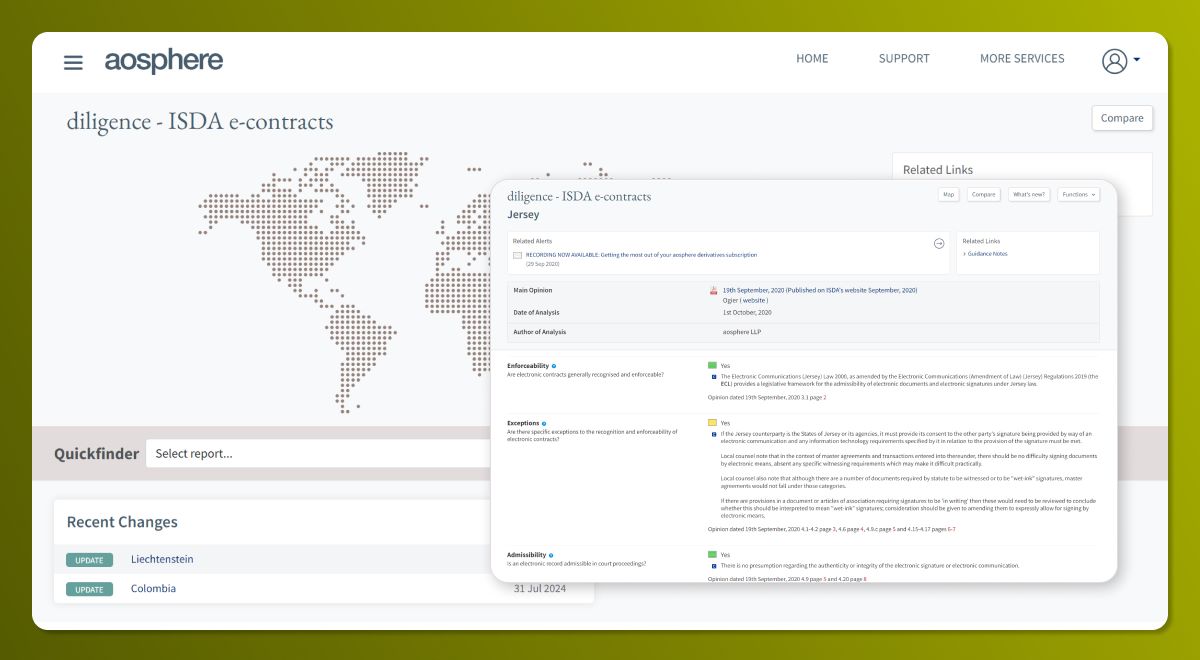The image size is (1200, 660).
Task: Click the PDF icon beside Main Opinion
Action: click(714, 291)
